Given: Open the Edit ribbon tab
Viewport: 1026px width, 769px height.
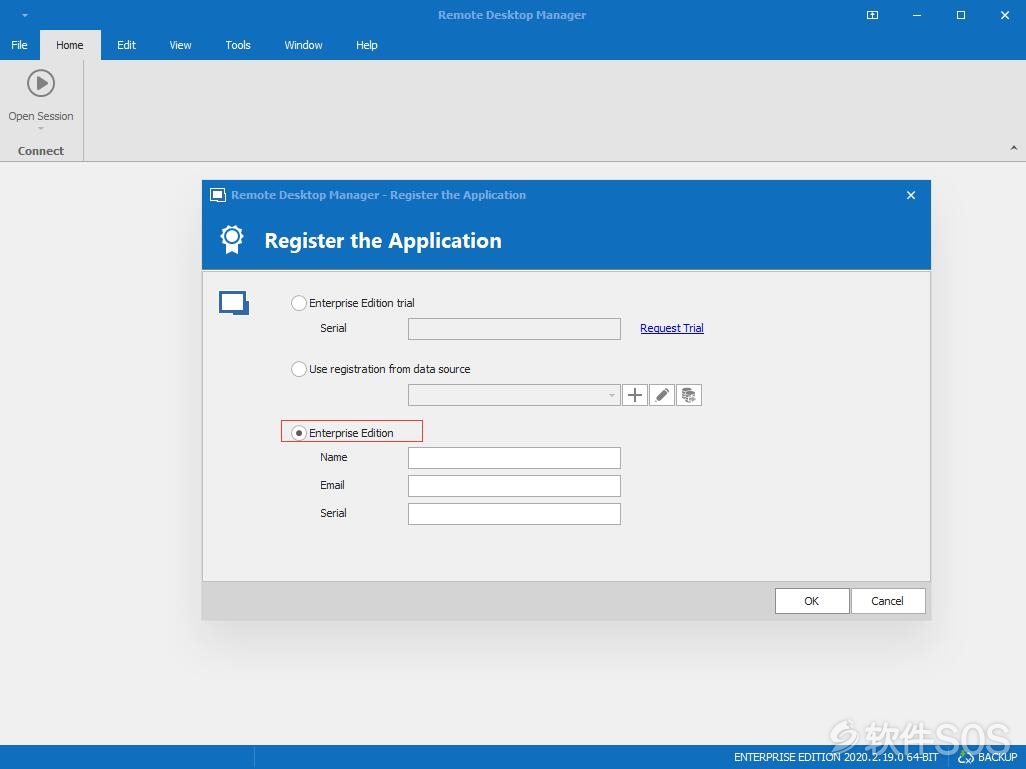Looking at the screenshot, I should [126, 45].
